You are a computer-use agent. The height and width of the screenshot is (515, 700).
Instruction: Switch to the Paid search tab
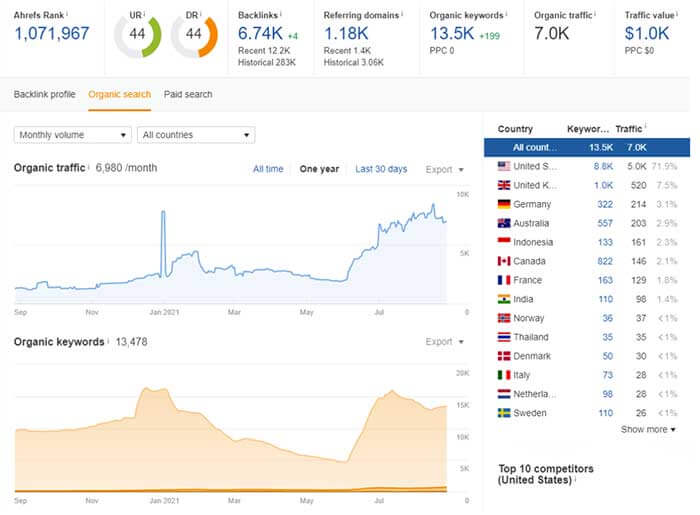click(188, 94)
